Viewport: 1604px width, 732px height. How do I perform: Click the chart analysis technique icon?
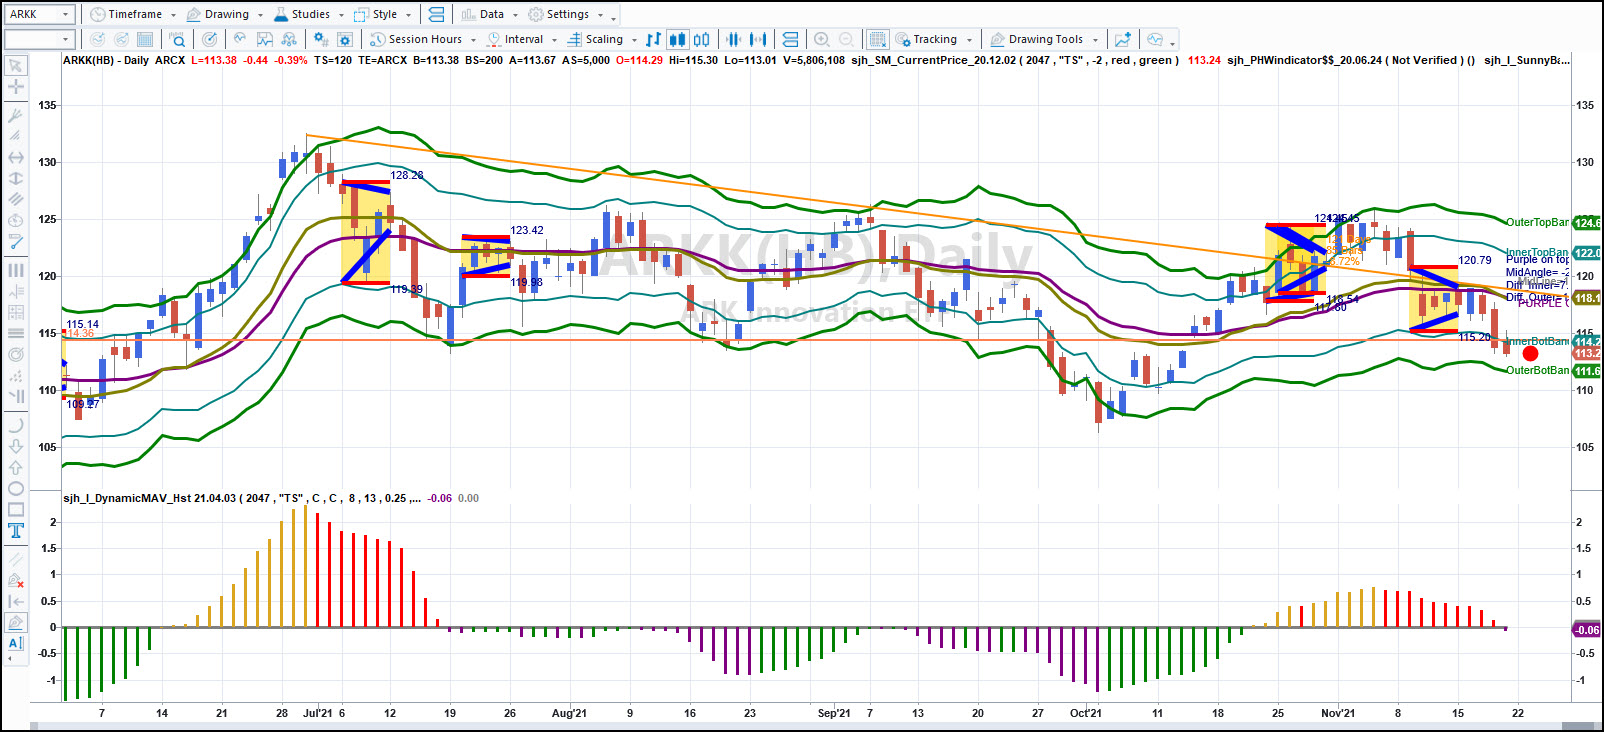tap(265, 39)
